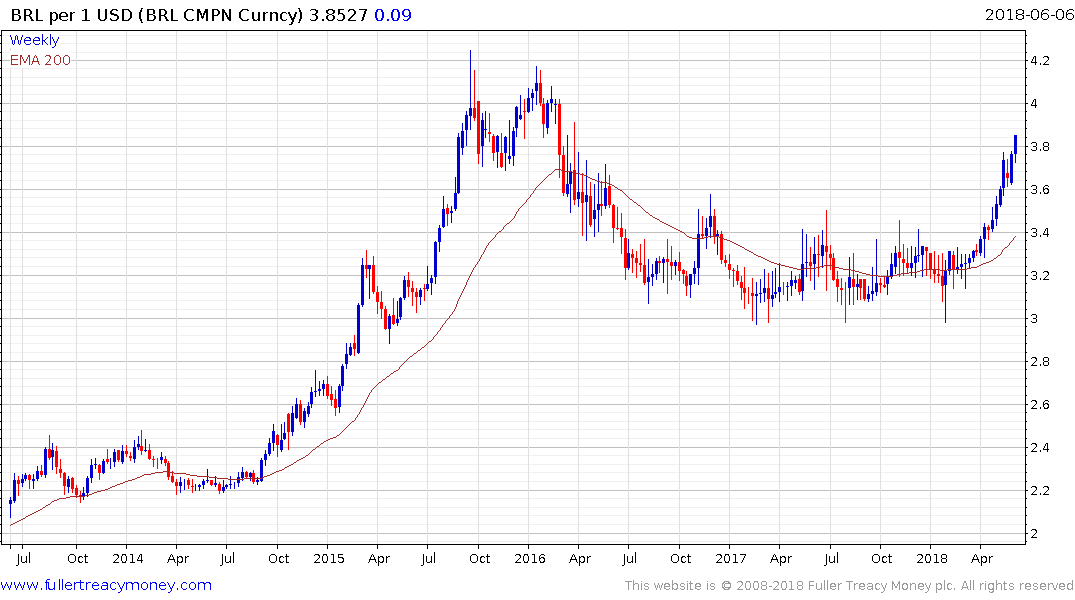Click the 3 price axis label
Viewport: 1075px width, 600px height.
click(1034, 318)
